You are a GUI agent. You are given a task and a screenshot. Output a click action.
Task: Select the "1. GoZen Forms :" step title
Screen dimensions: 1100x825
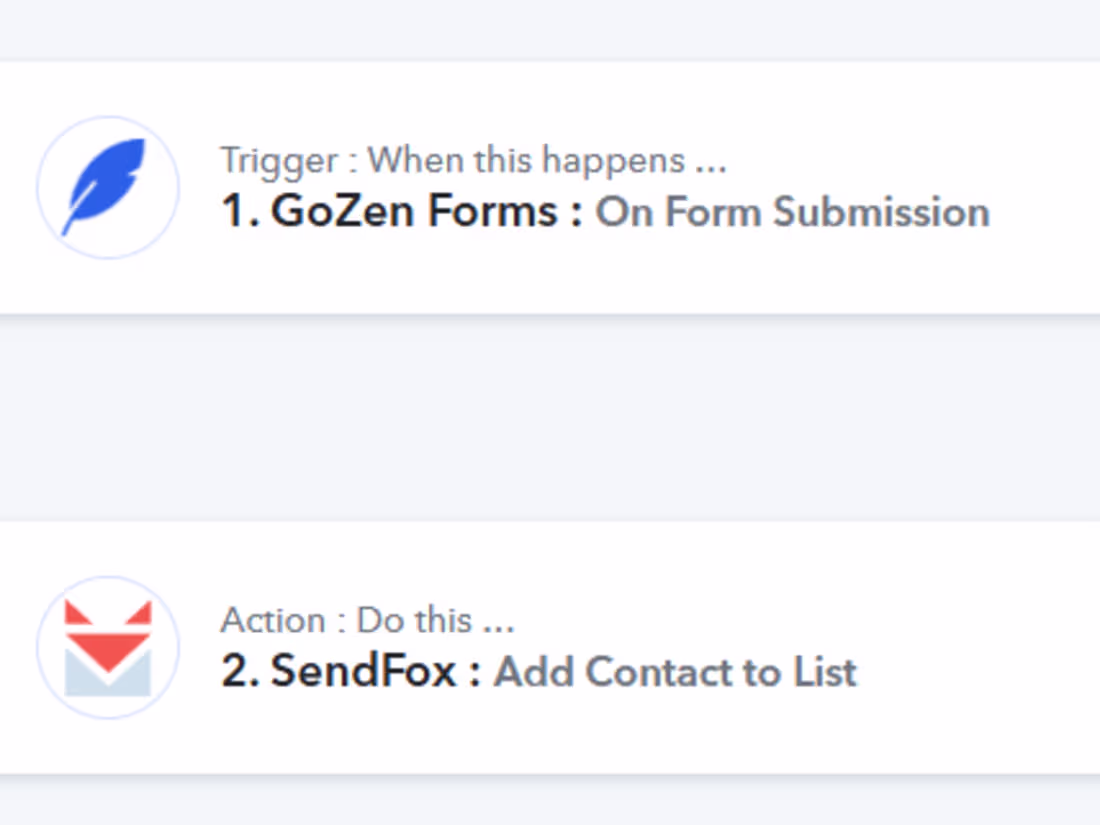pyautogui.click(x=402, y=212)
